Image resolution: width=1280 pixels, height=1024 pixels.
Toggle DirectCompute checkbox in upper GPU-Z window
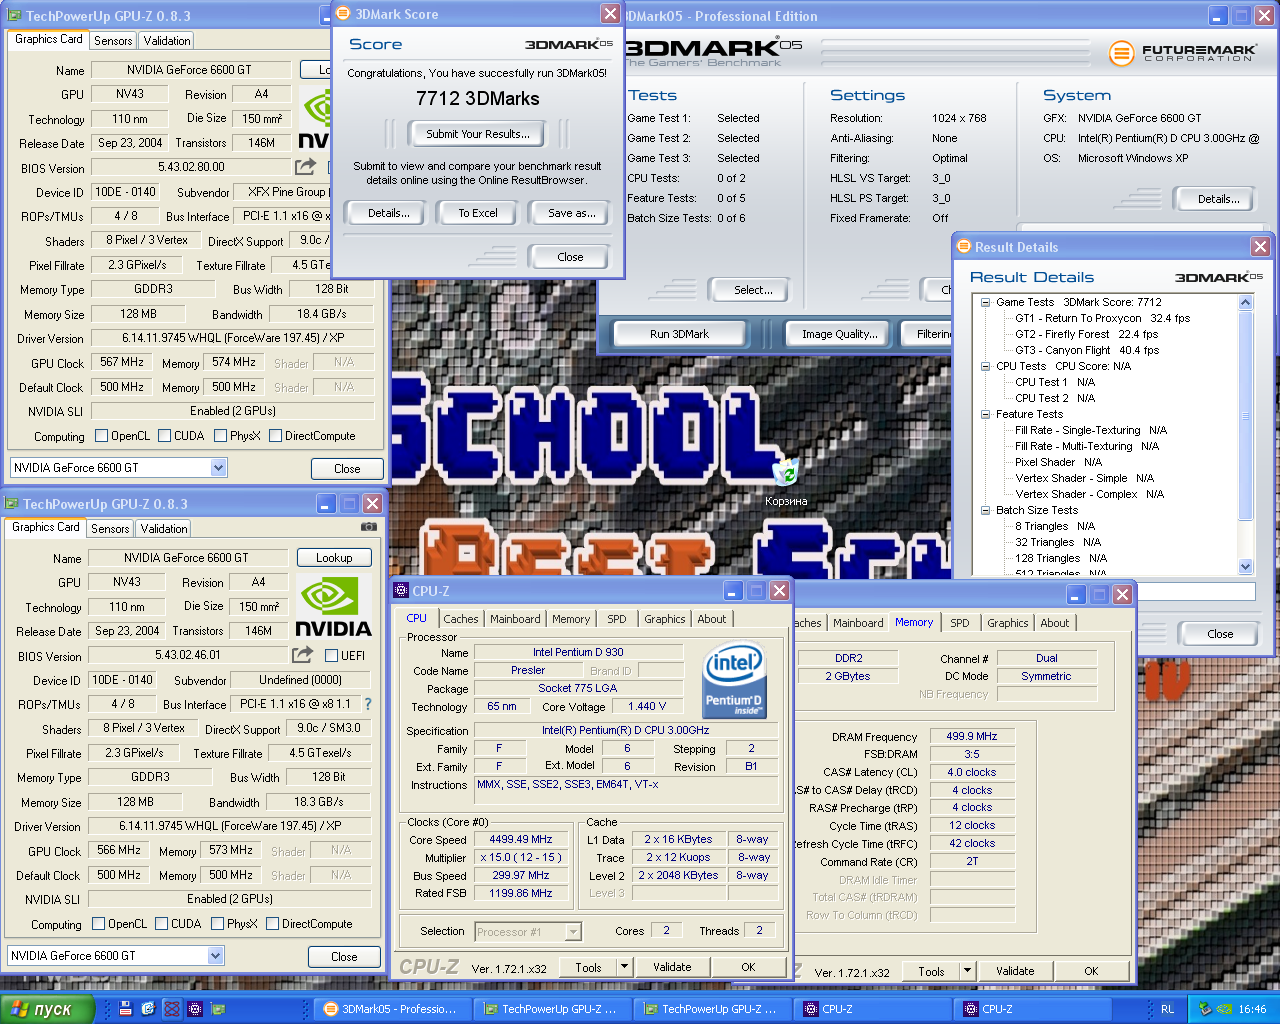[275, 436]
